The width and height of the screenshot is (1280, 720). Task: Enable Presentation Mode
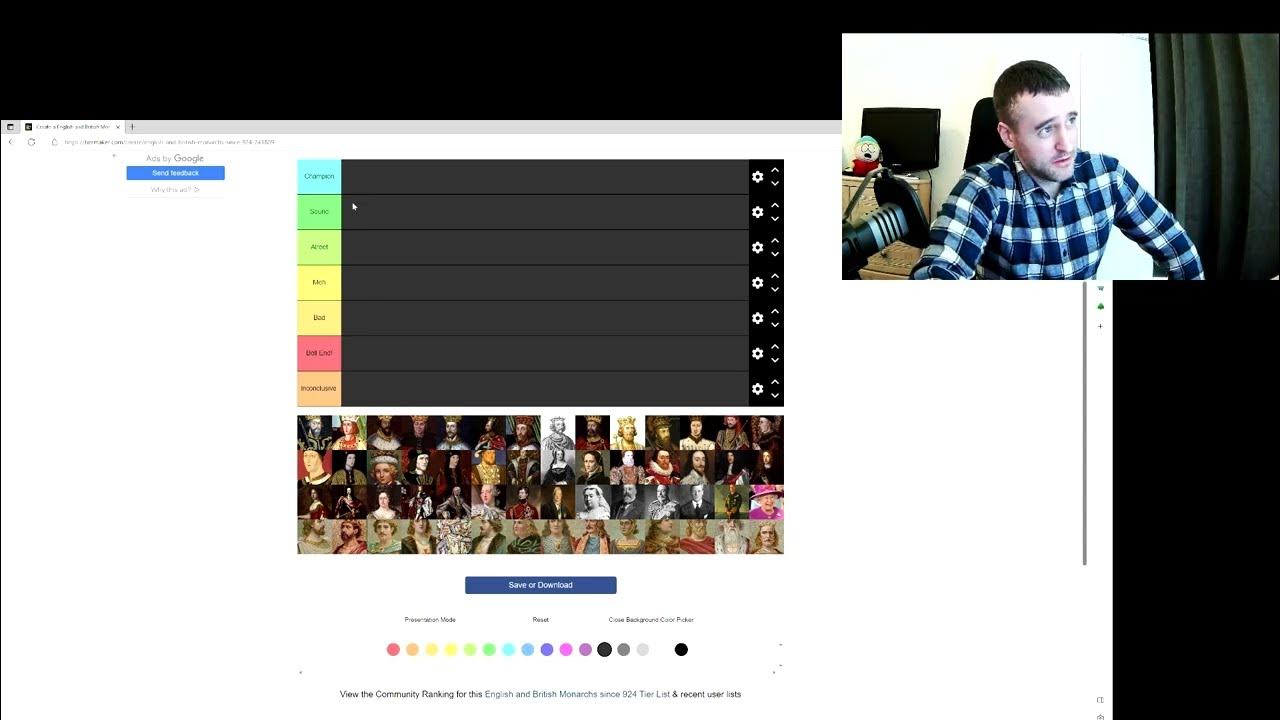(430, 620)
